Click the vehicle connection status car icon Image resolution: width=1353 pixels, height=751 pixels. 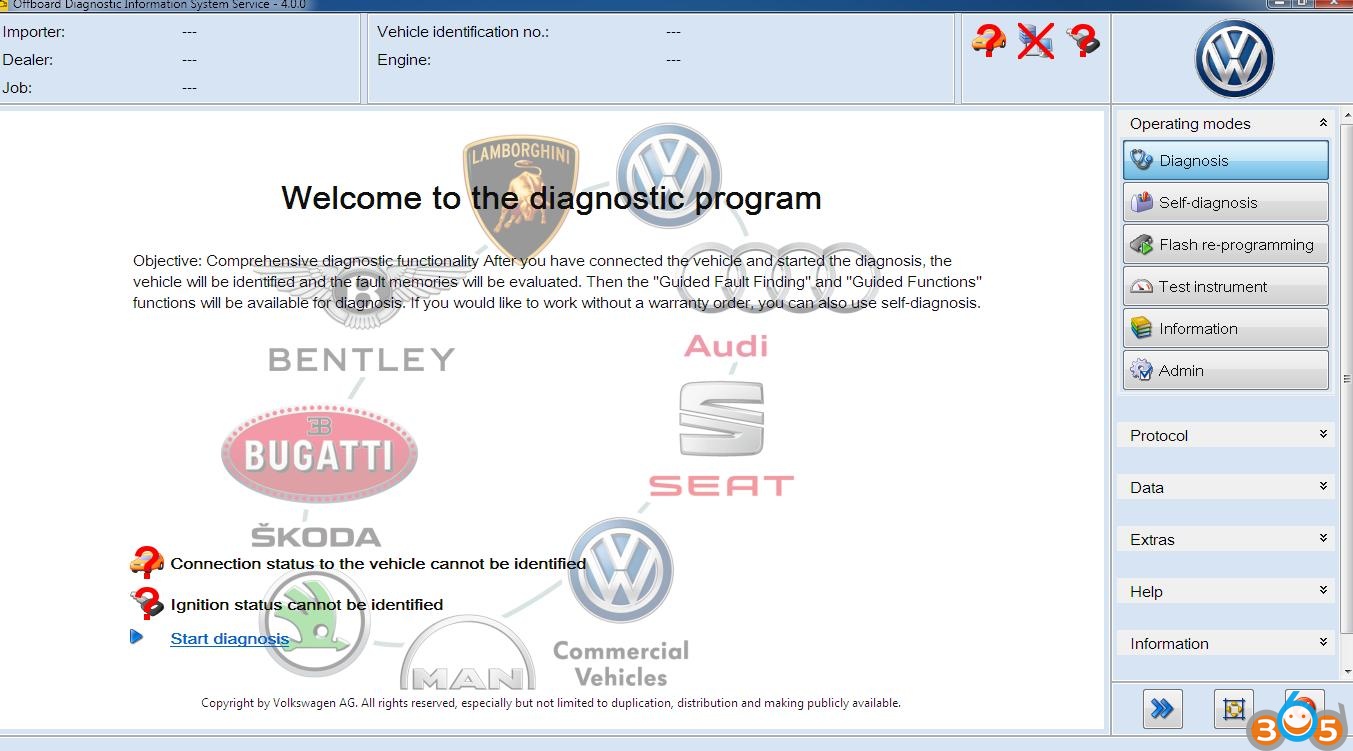pos(988,41)
